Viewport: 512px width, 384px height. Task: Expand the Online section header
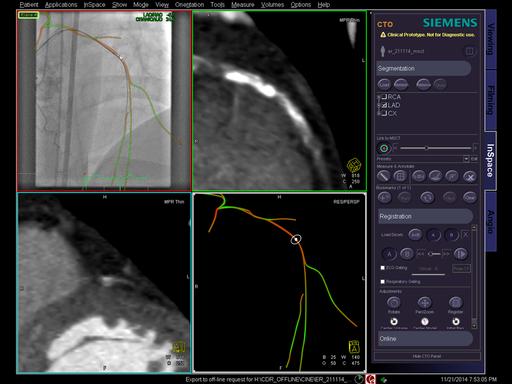pos(425,339)
